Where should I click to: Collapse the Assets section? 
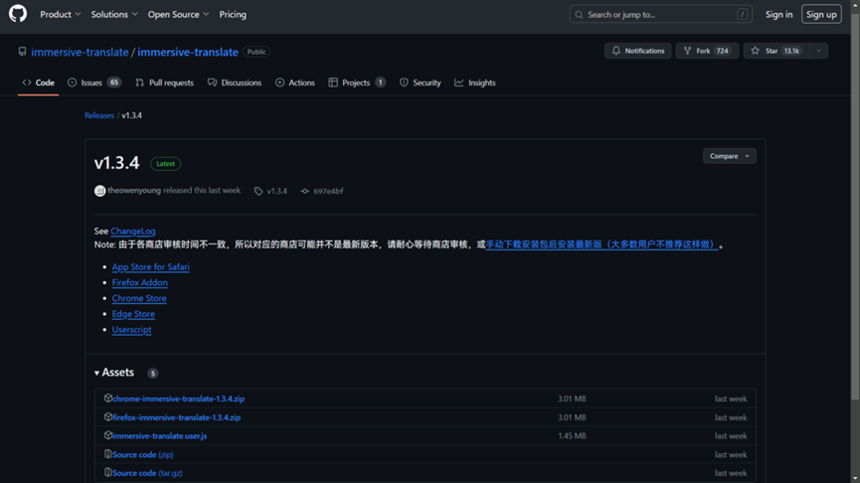coord(114,373)
